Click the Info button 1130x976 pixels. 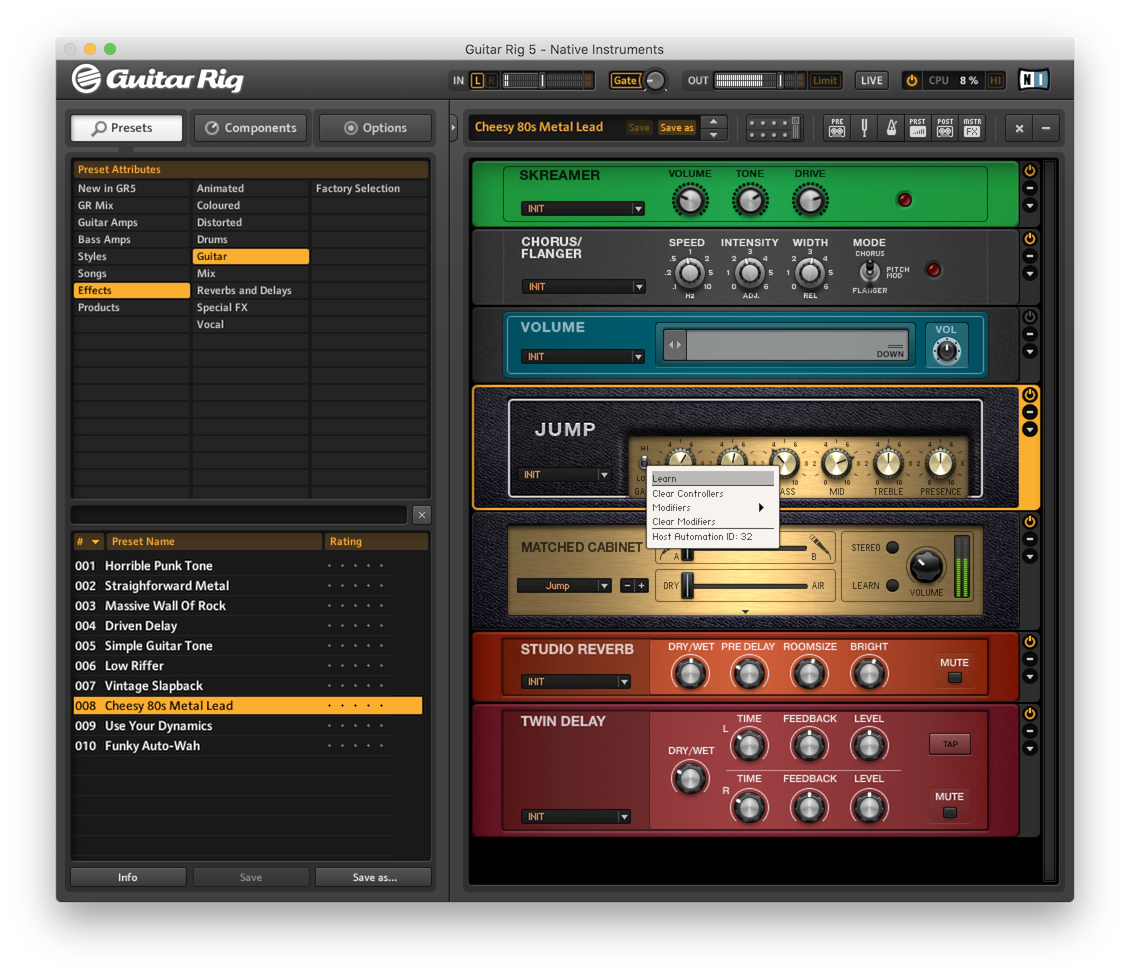[x=128, y=877]
